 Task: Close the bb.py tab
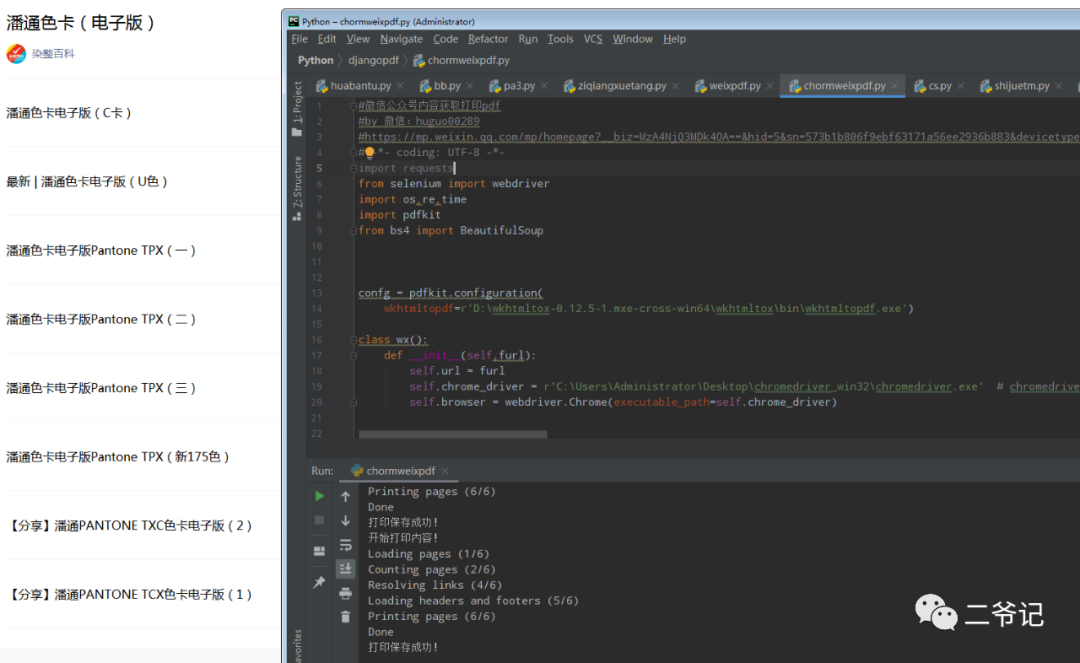470,86
